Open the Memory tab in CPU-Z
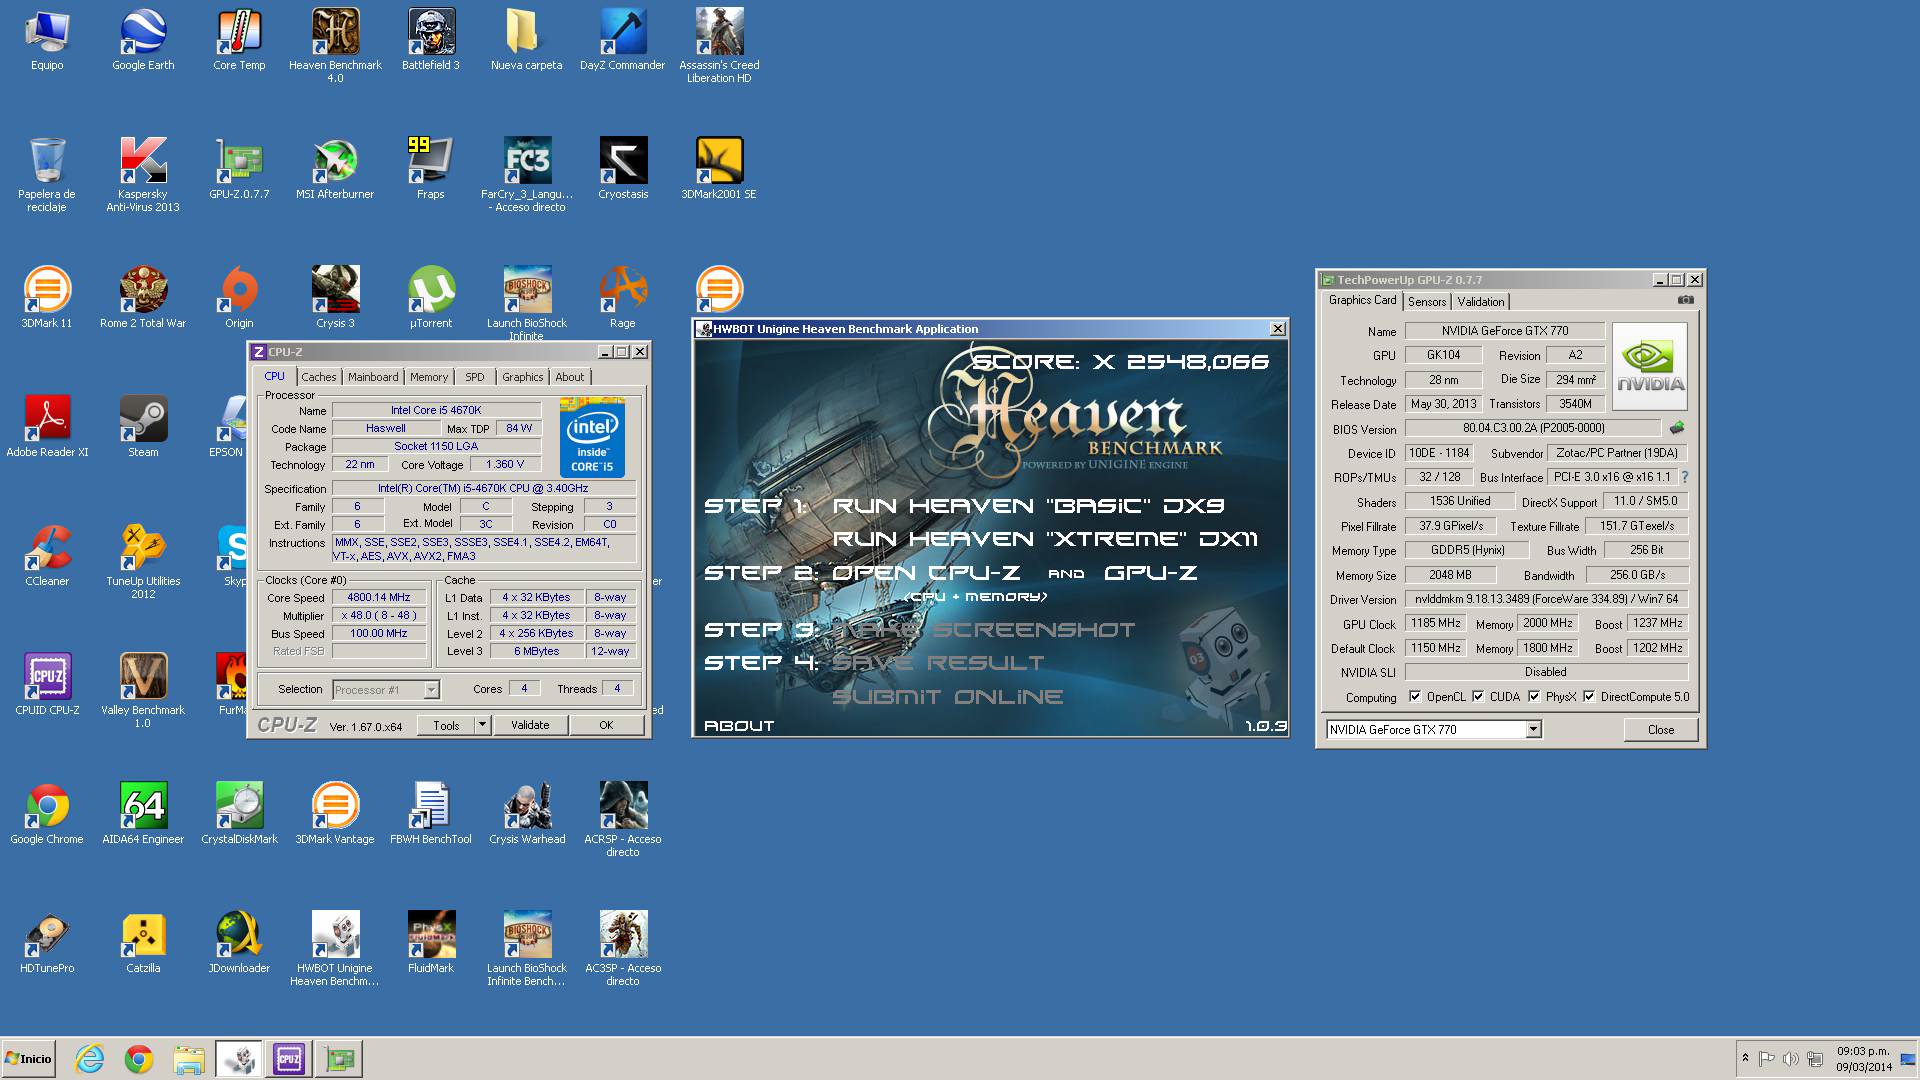 pos(429,377)
